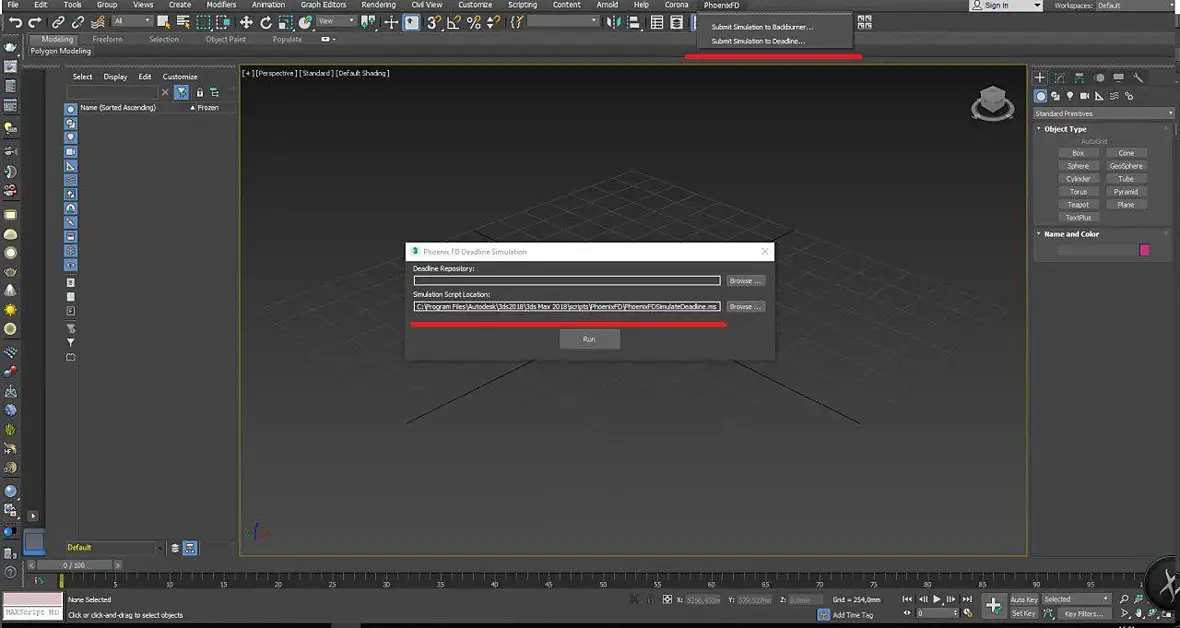Select the Select and Link tool
Viewport: 1180px width, 628px height.
pyautogui.click(x=59, y=23)
